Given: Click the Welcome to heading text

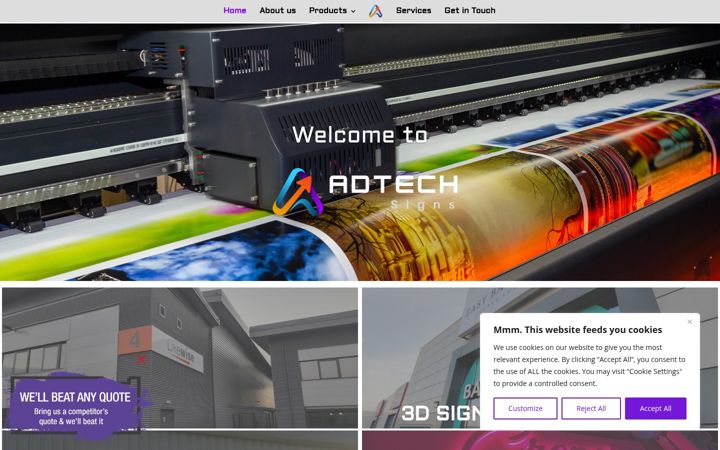Looking at the screenshot, I should pyautogui.click(x=360, y=135).
